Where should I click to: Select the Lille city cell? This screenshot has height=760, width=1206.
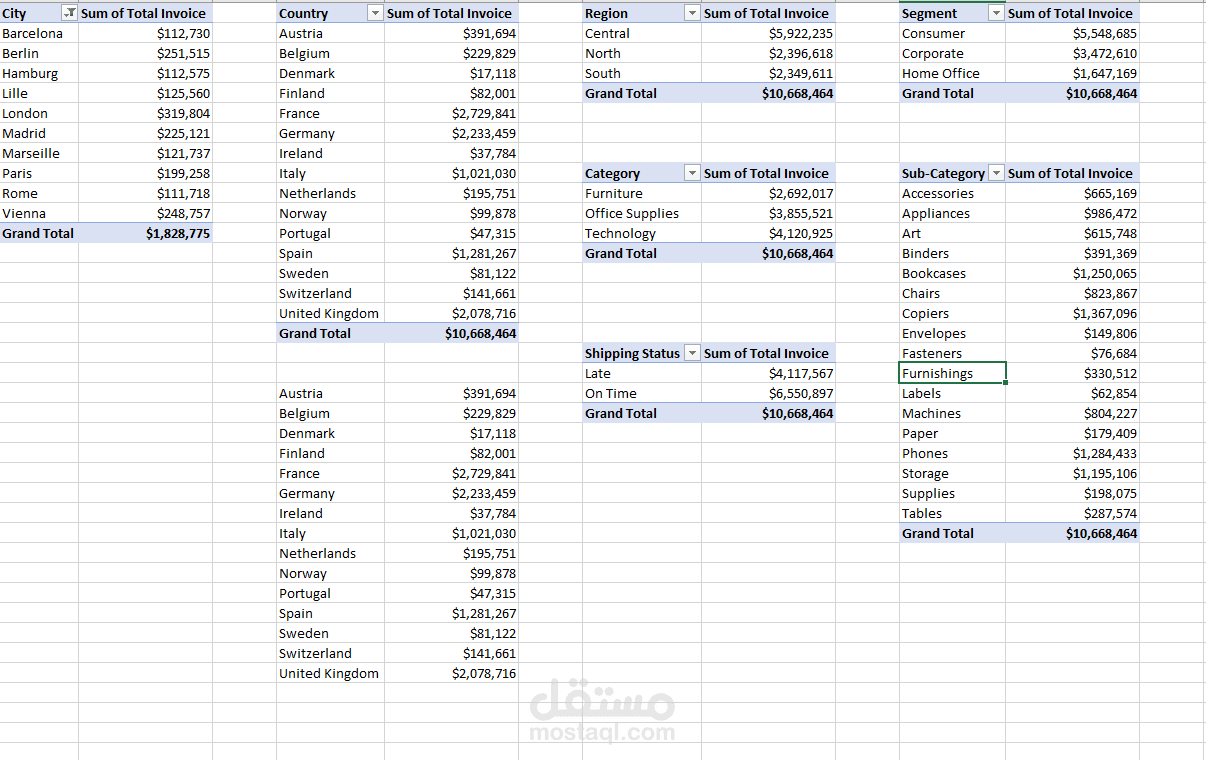point(39,93)
